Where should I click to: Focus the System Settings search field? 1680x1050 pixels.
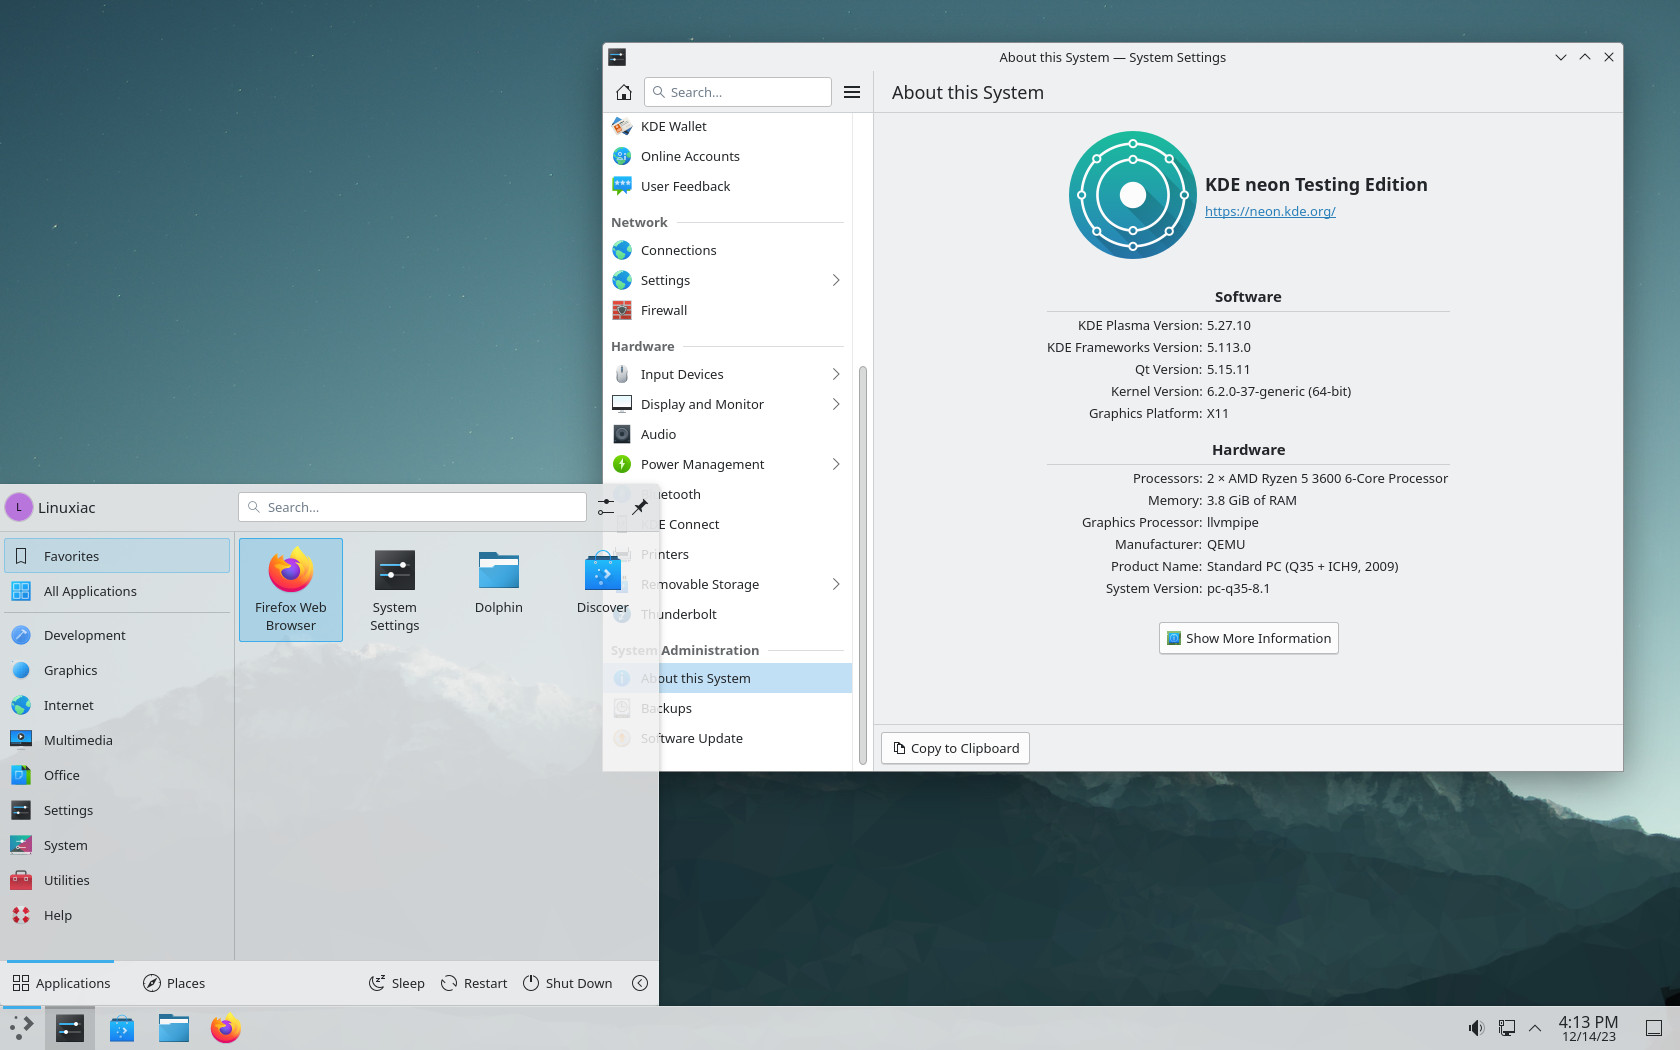[738, 92]
